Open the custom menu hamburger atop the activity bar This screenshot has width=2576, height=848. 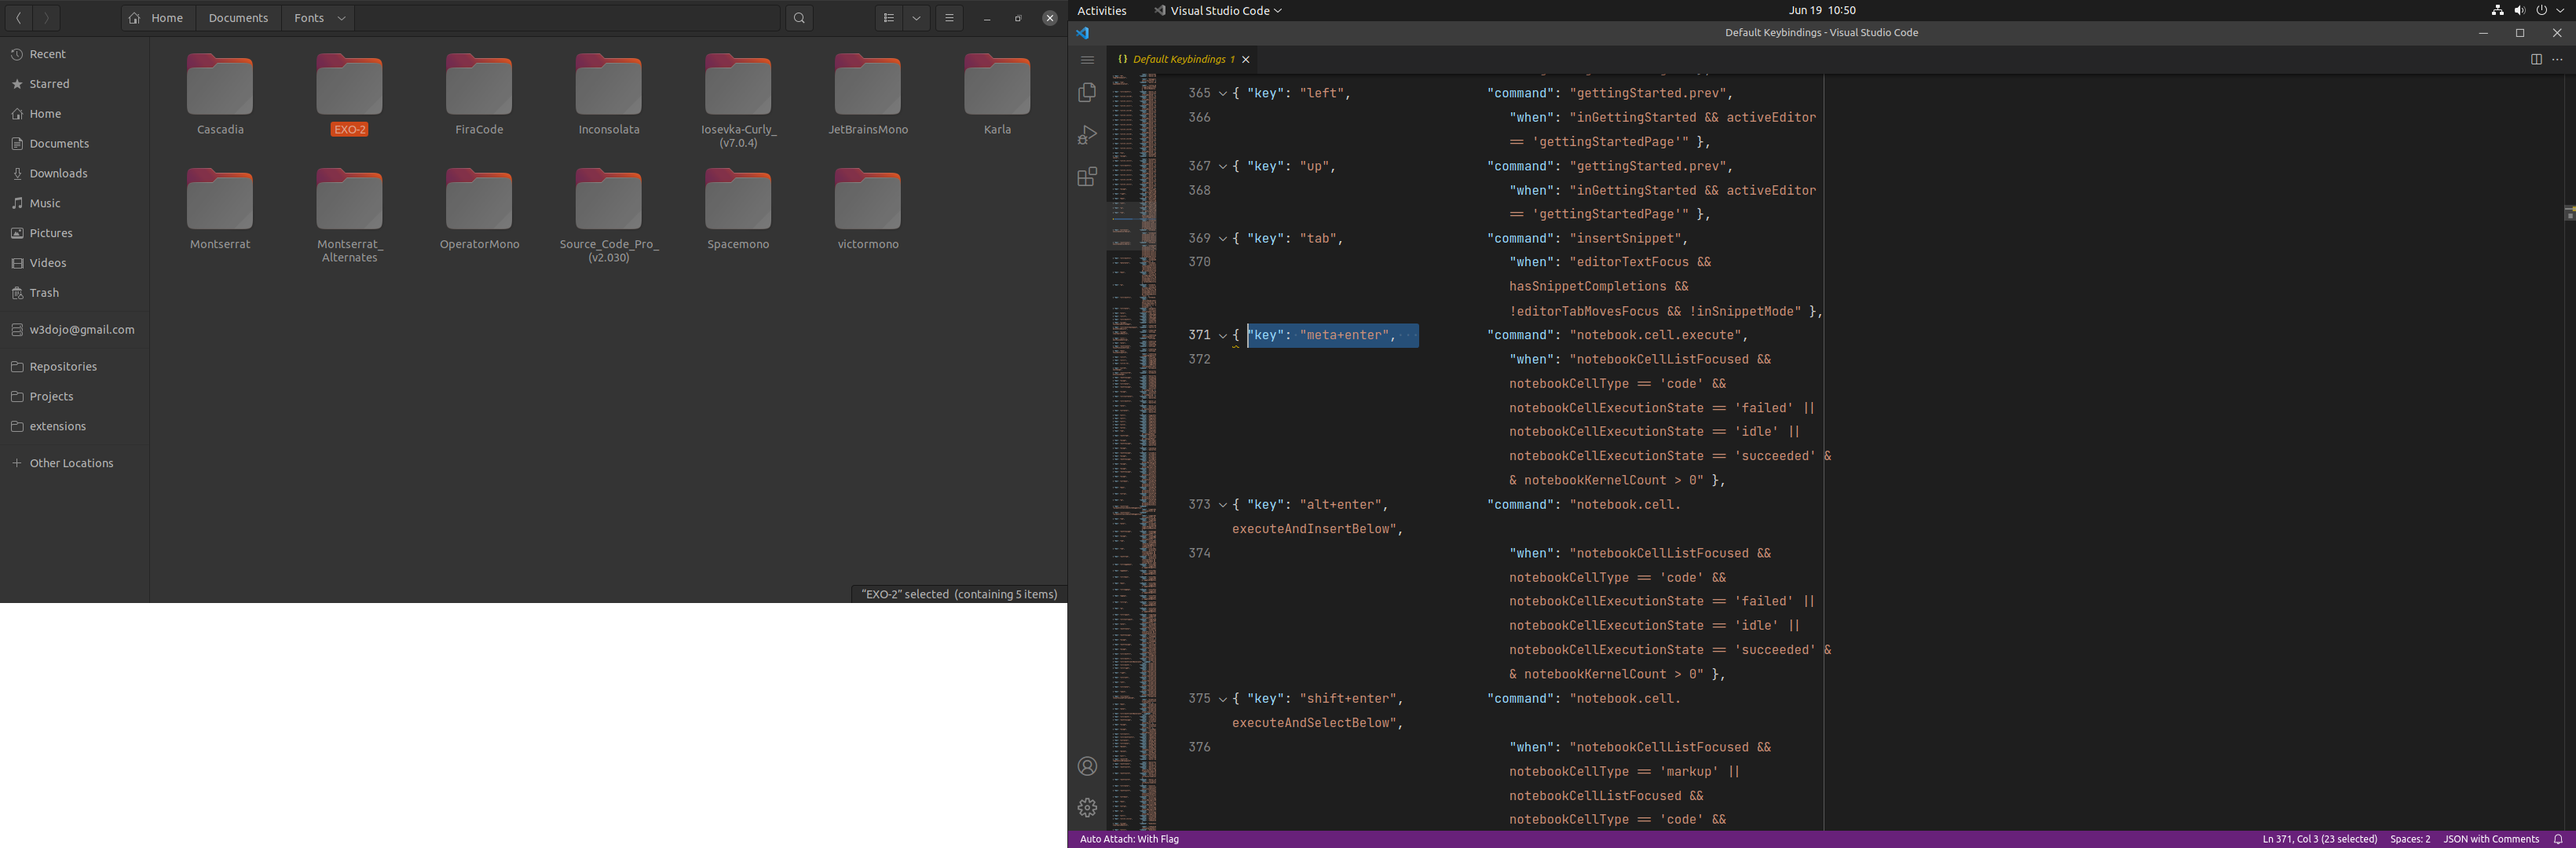(x=1087, y=60)
